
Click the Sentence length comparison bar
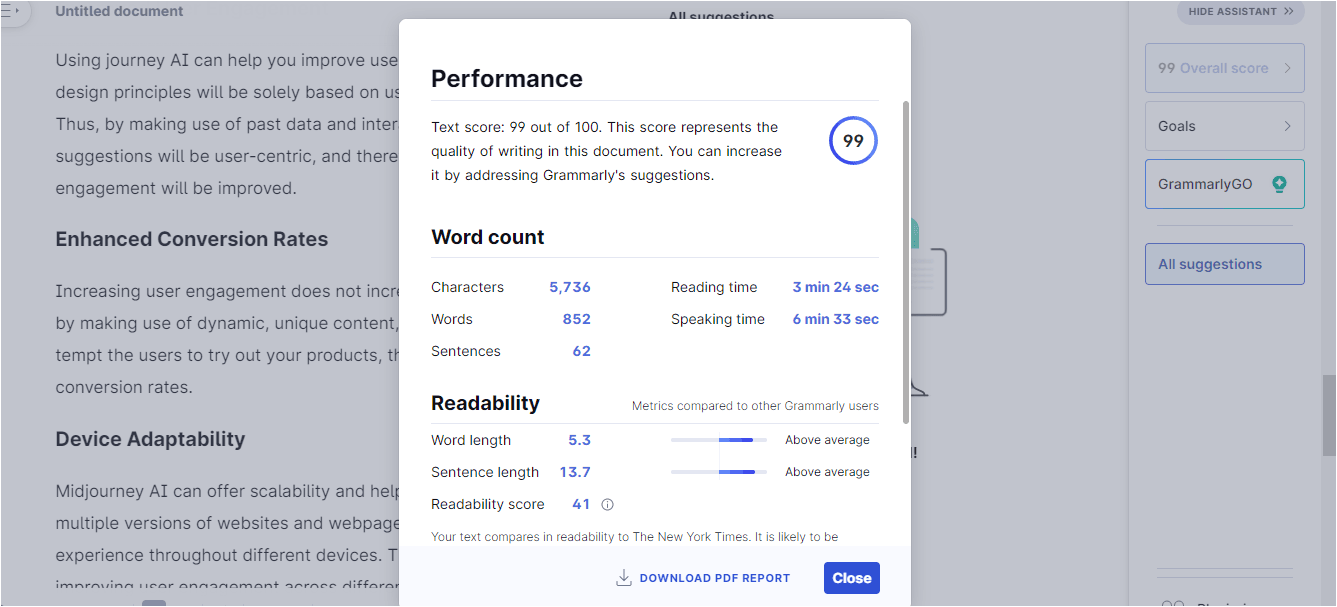click(719, 472)
